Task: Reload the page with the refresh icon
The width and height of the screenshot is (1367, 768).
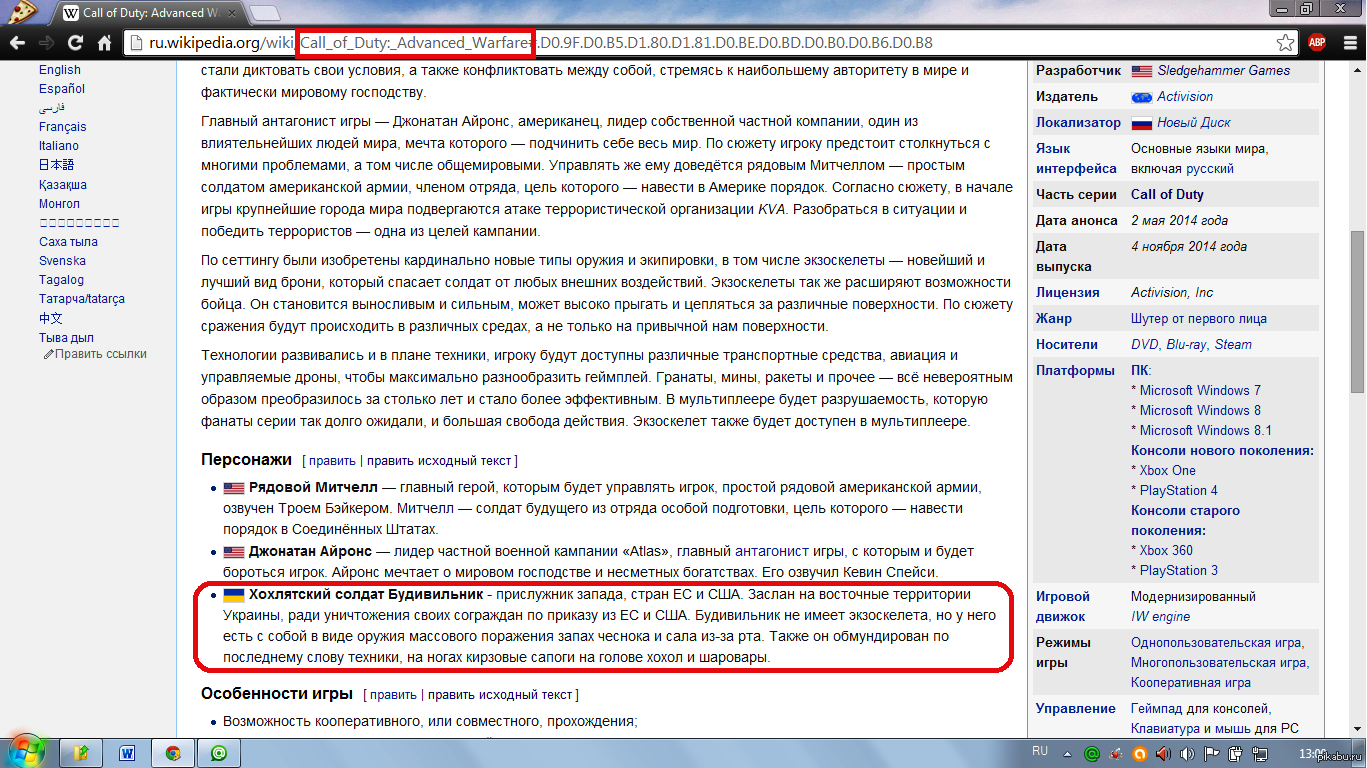Action: click(x=75, y=43)
